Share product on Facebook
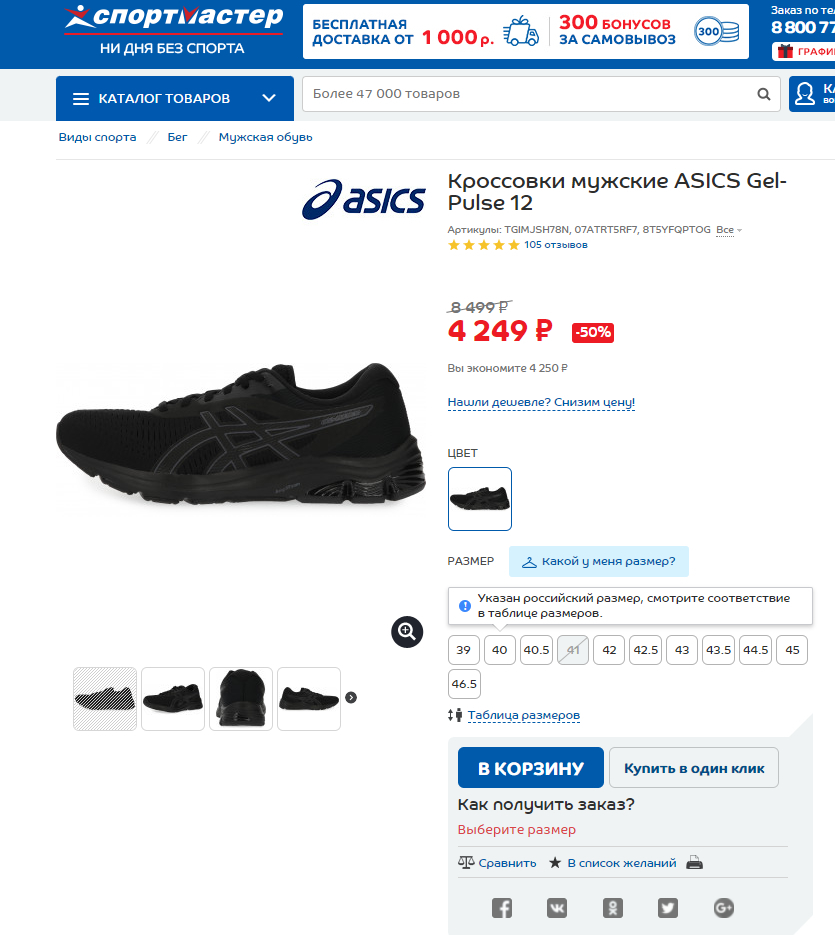 click(502, 908)
